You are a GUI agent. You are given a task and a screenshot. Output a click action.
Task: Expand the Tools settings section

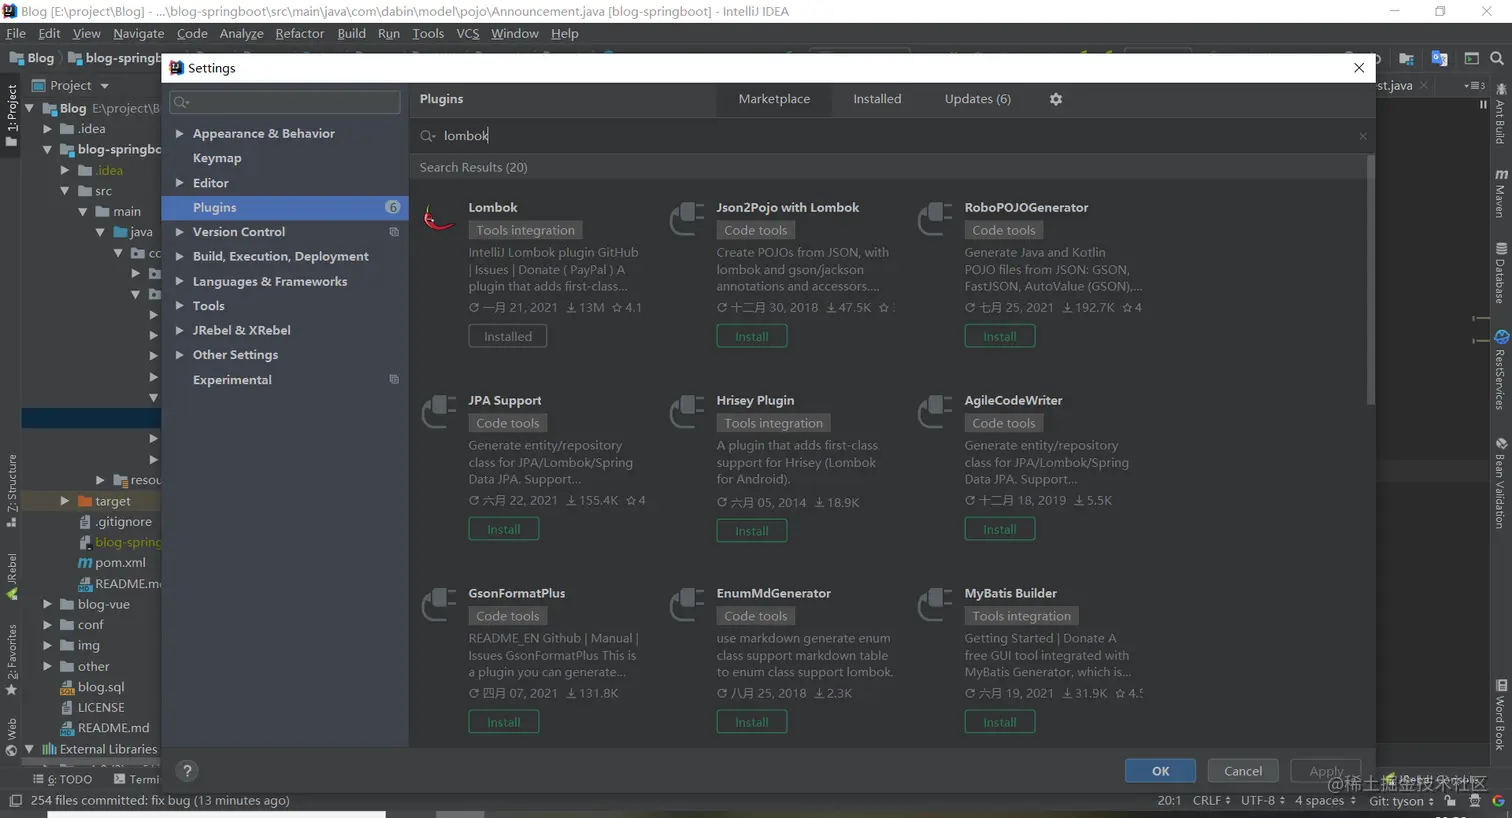(x=179, y=306)
